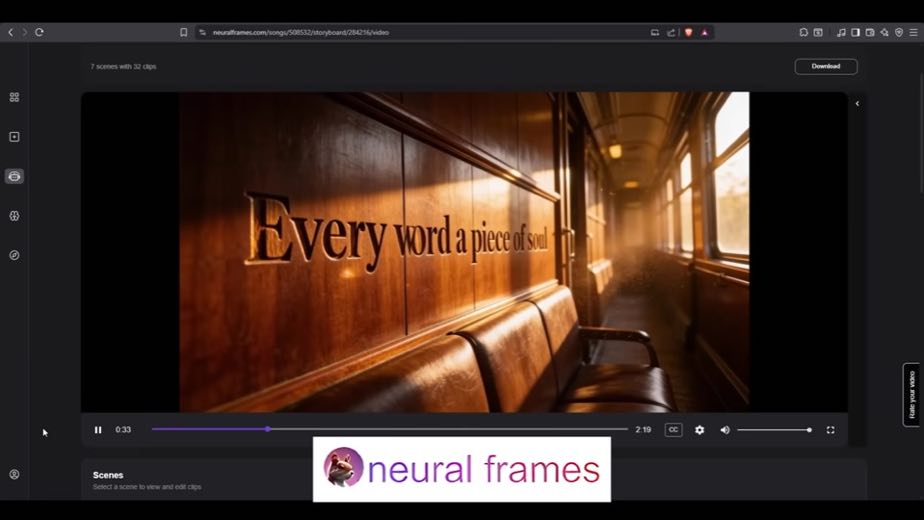
Task: Click the 'Scenes' section heading
Action: (x=108, y=475)
